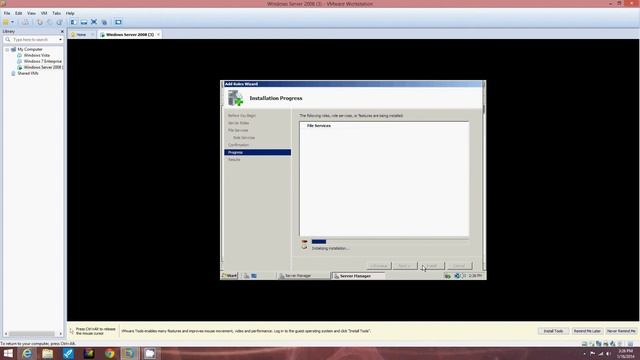The image size is (640, 360).
Task: Click the Action Center flag tray icon
Action: (592, 353)
